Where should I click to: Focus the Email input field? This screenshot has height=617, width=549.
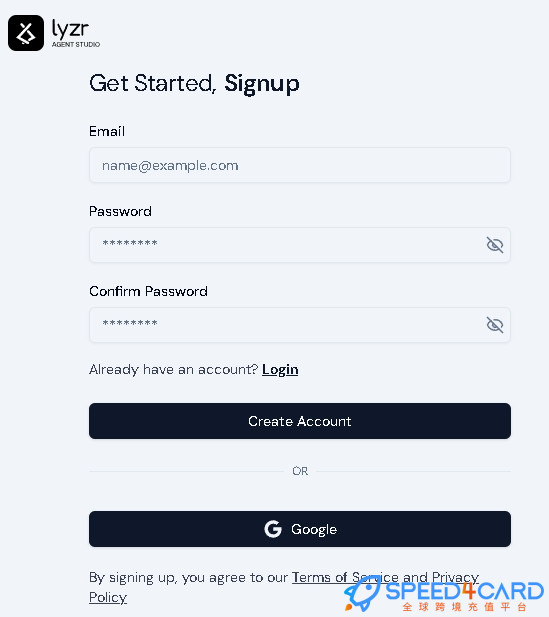(x=300, y=165)
